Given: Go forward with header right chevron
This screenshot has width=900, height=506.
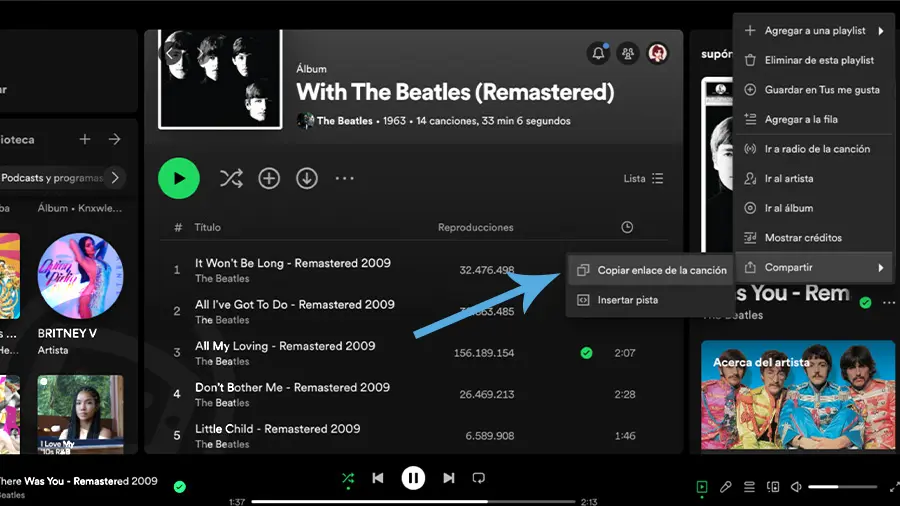Looking at the screenshot, I should [x=200, y=53].
